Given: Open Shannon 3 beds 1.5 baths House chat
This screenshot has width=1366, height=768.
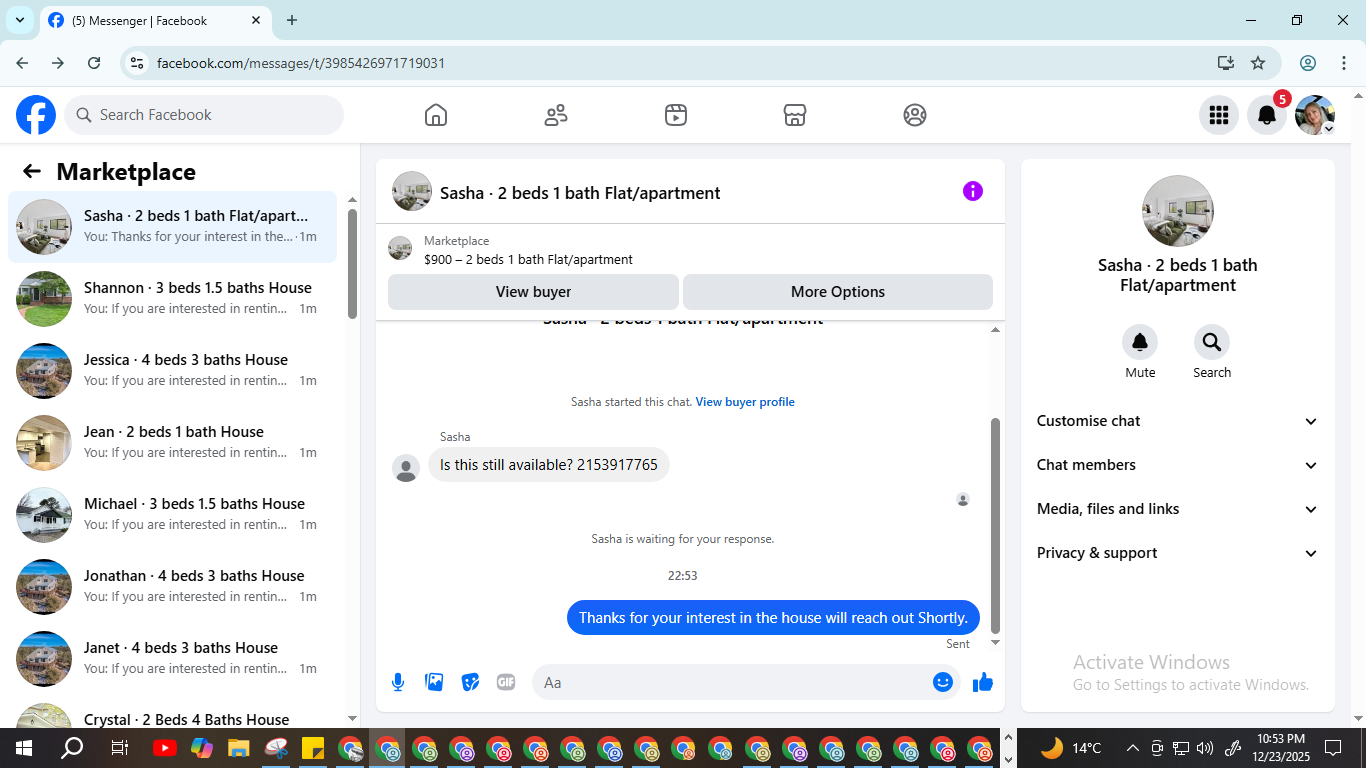Looking at the screenshot, I should pyautogui.click(x=172, y=299).
